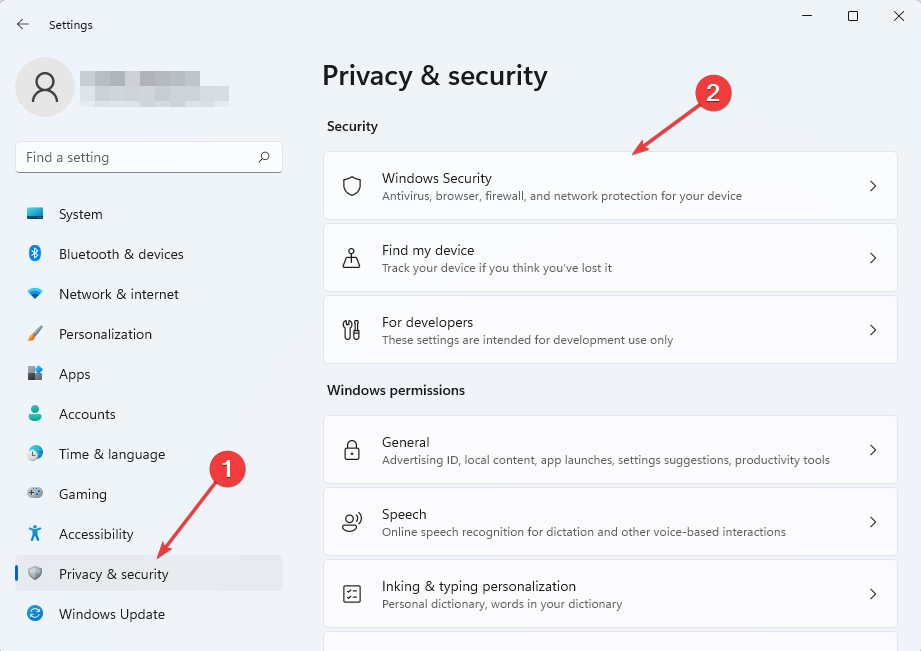Open the Apps settings category
The image size is (921, 651).
(74, 374)
